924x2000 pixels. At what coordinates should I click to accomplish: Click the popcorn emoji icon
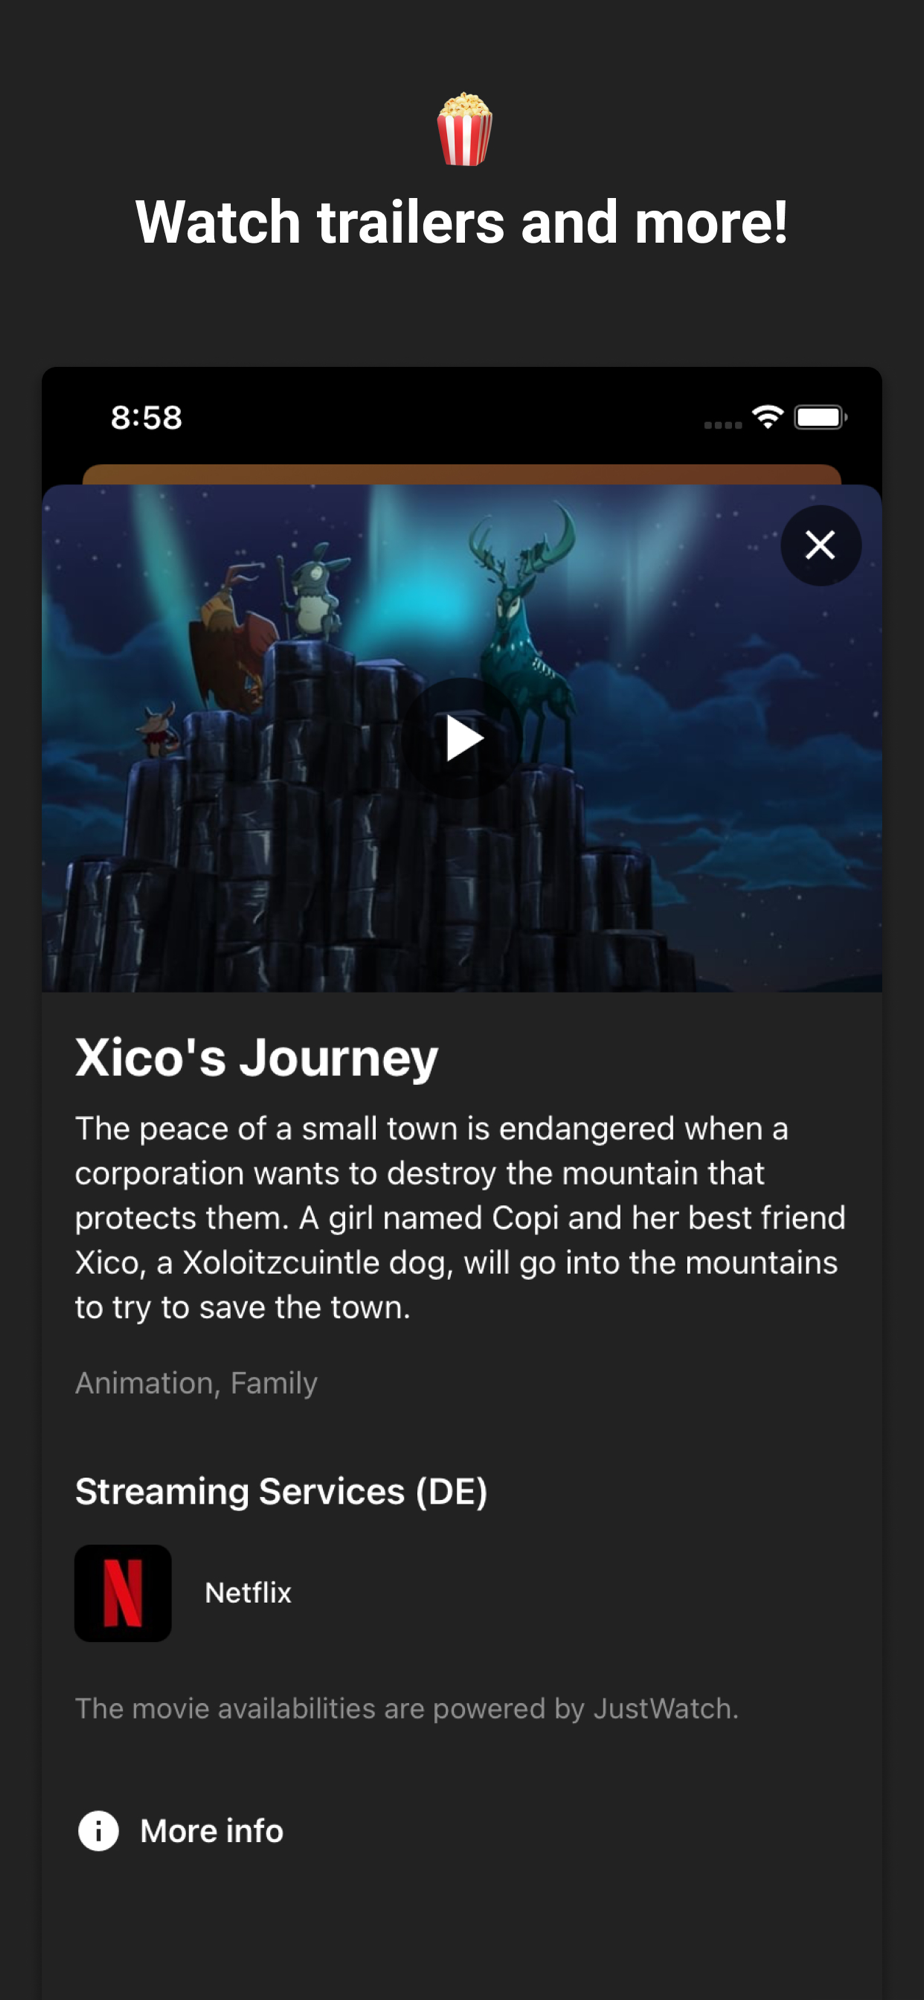point(464,130)
